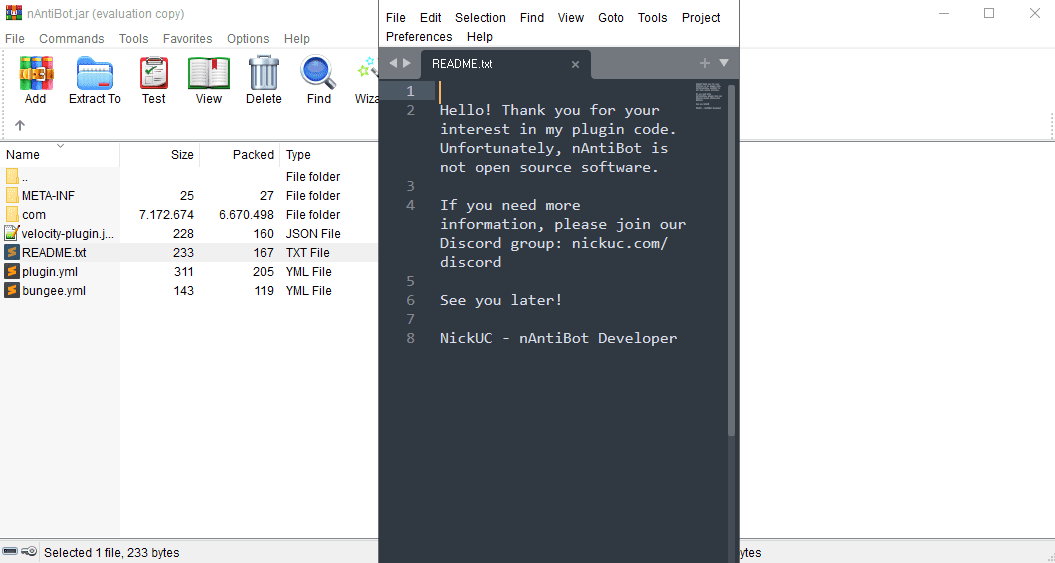Click the Test archive icon
This screenshot has width=1055, height=563.
[153, 73]
